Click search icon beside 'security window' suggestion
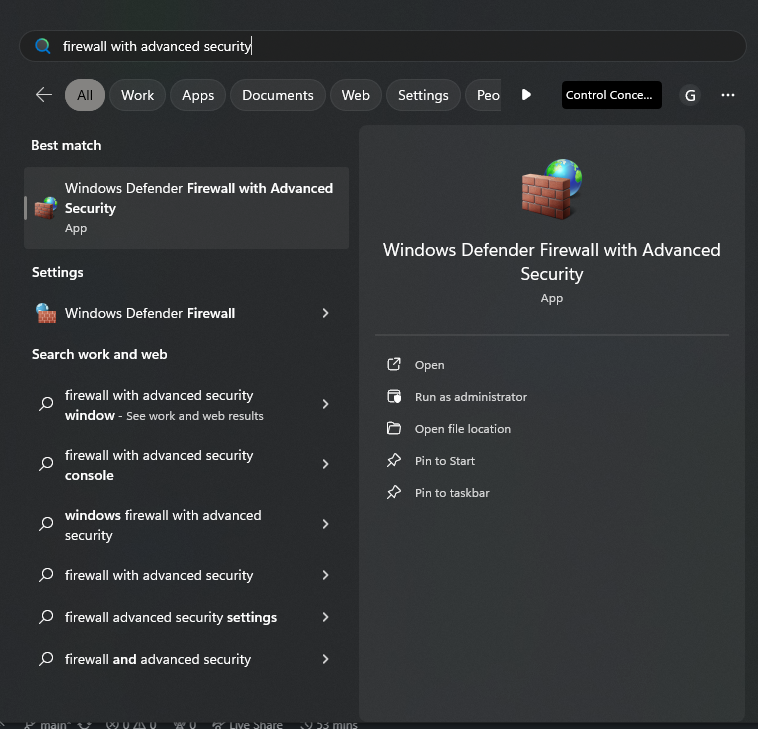This screenshot has height=729, width=758. [x=46, y=404]
